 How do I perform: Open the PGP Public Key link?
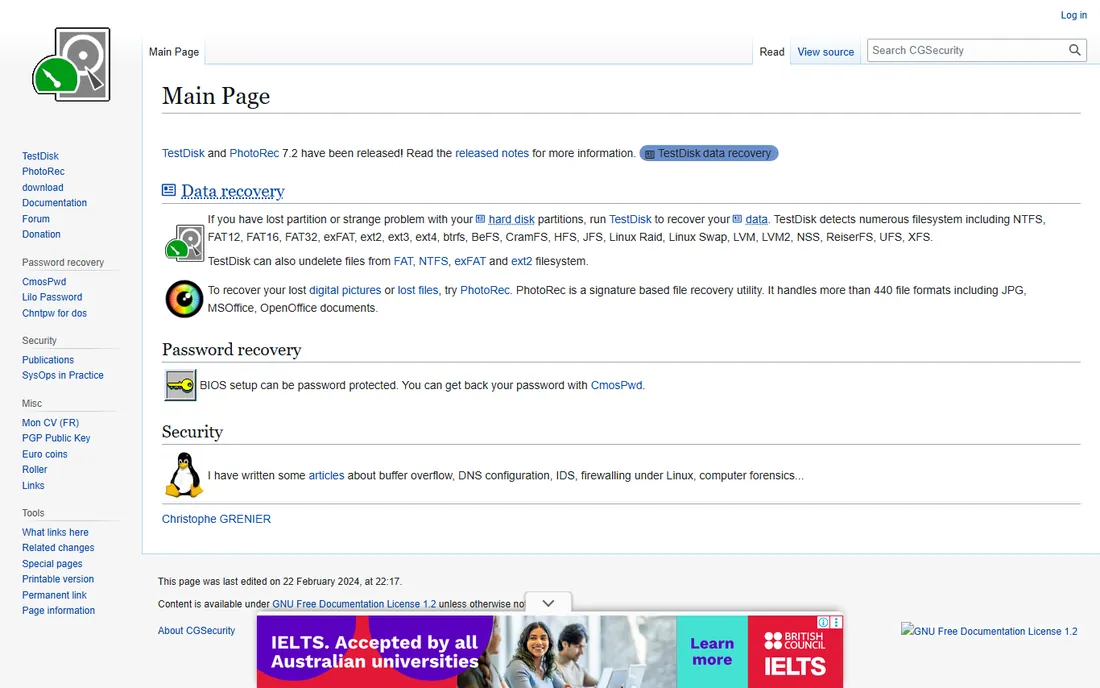(55, 438)
